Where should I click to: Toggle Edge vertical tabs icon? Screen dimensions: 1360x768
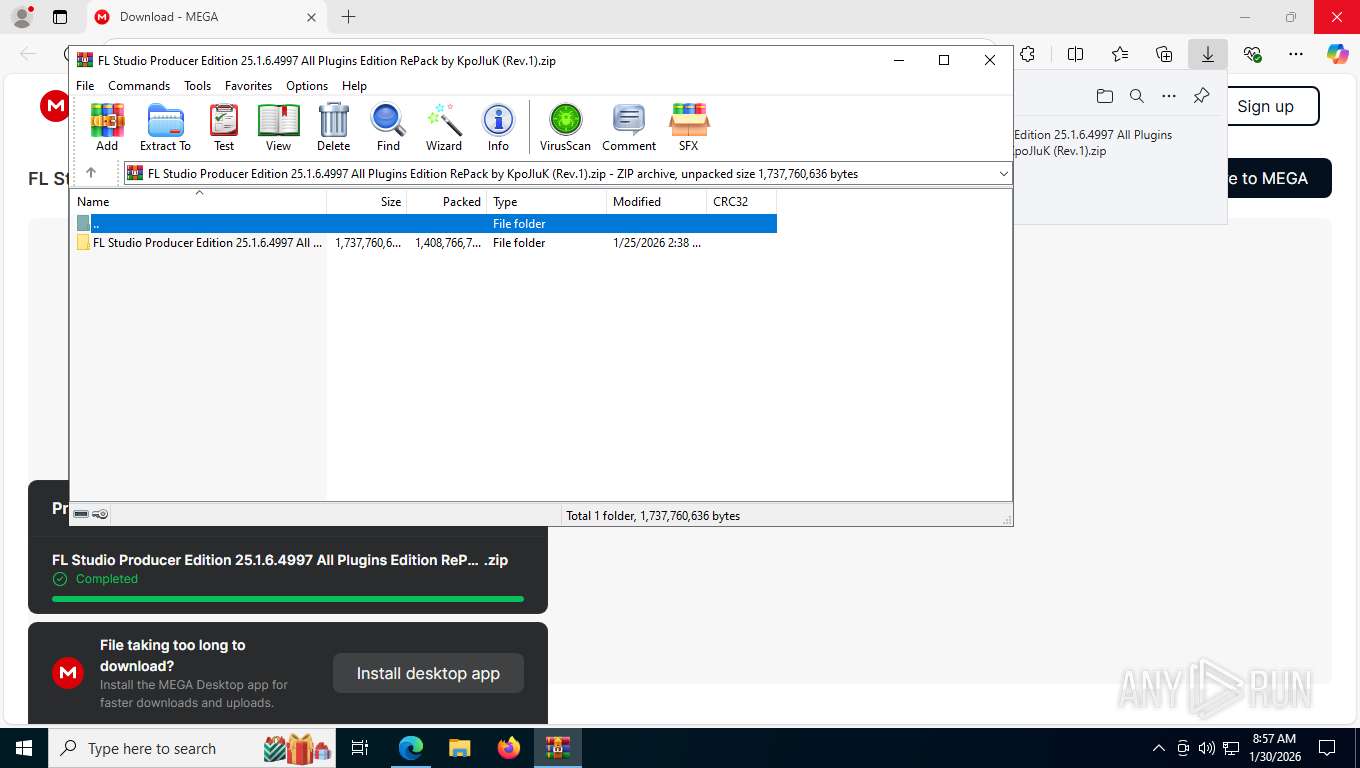tap(60, 17)
